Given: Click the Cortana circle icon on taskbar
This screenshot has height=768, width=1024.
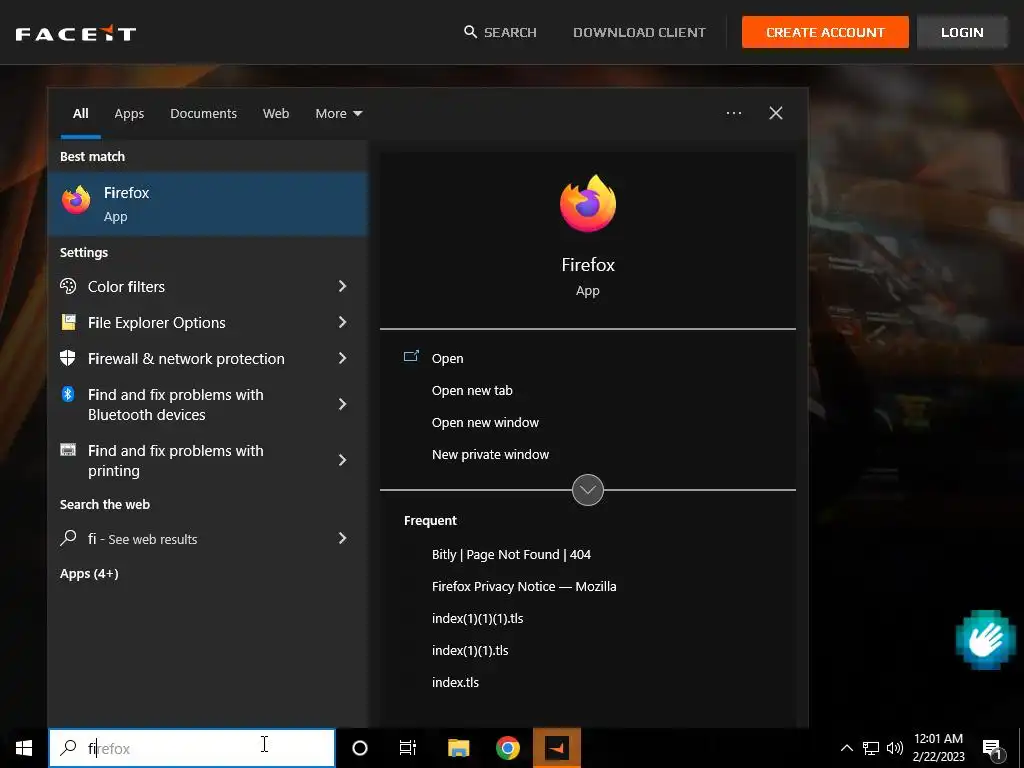Looking at the screenshot, I should click(360, 748).
